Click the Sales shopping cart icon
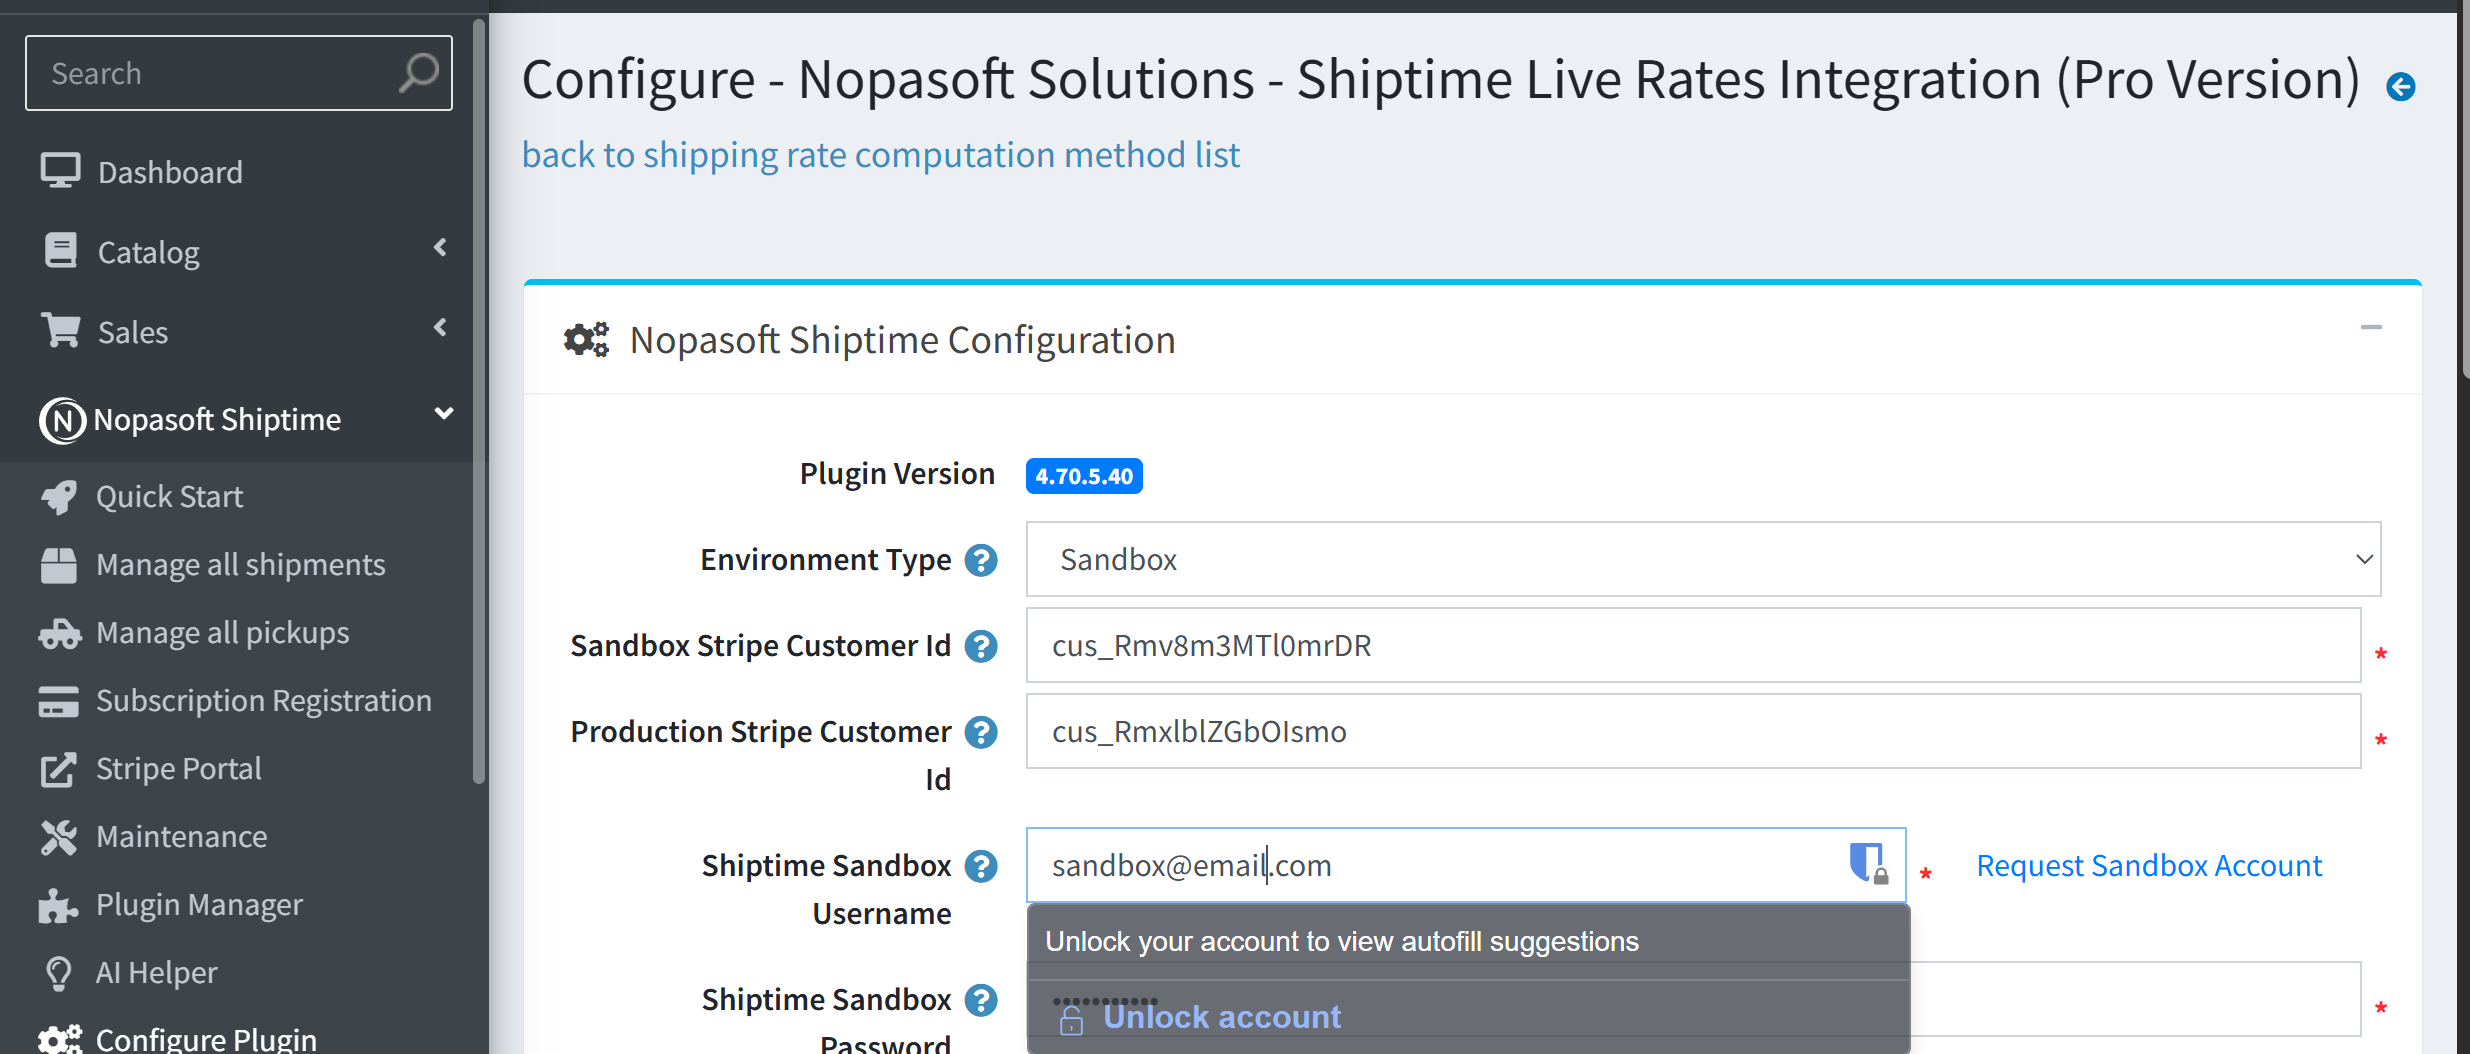Viewport: 2470px width, 1054px height. [x=60, y=330]
